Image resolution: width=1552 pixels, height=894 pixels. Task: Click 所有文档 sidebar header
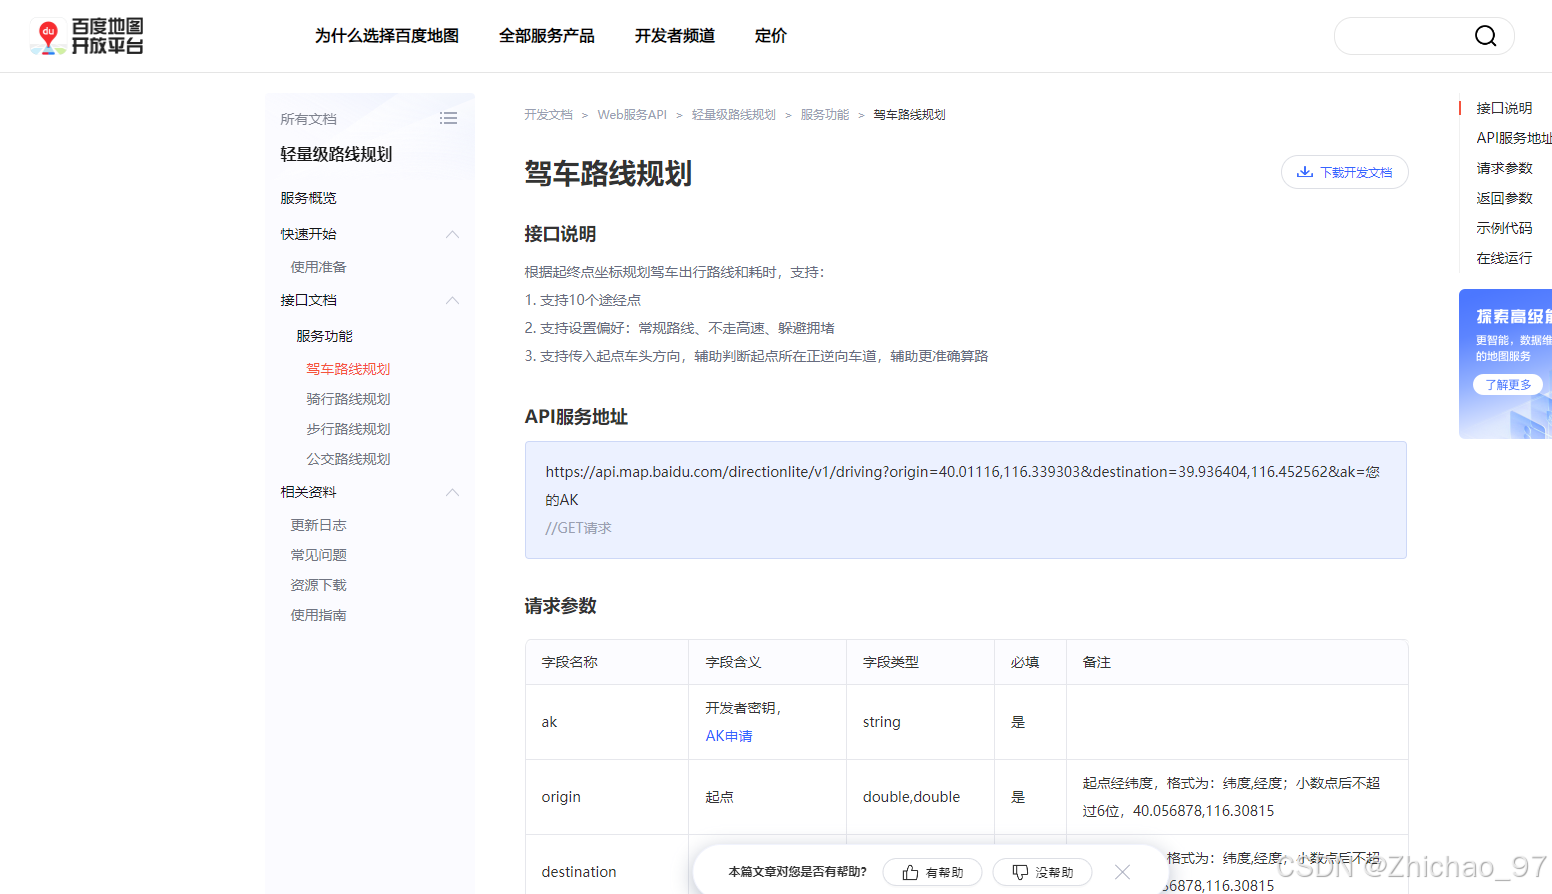tap(308, 119)
